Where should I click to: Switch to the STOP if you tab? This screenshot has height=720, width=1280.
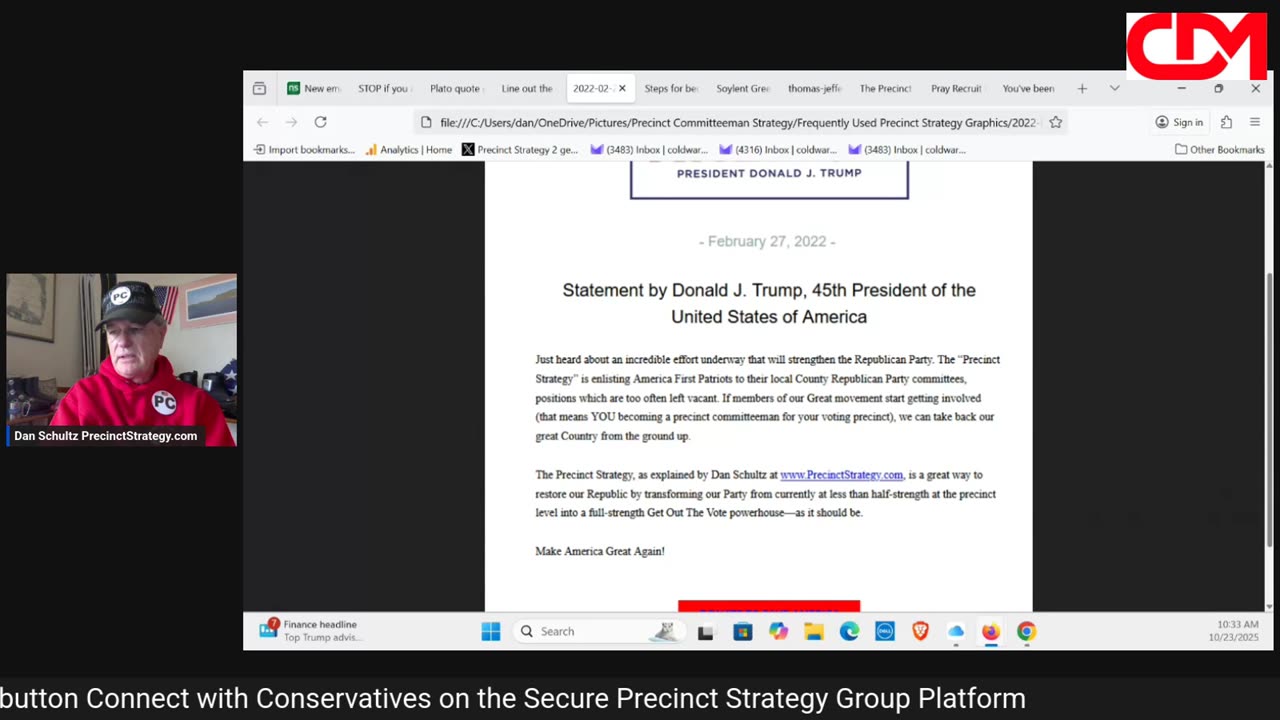click(383, 88)
